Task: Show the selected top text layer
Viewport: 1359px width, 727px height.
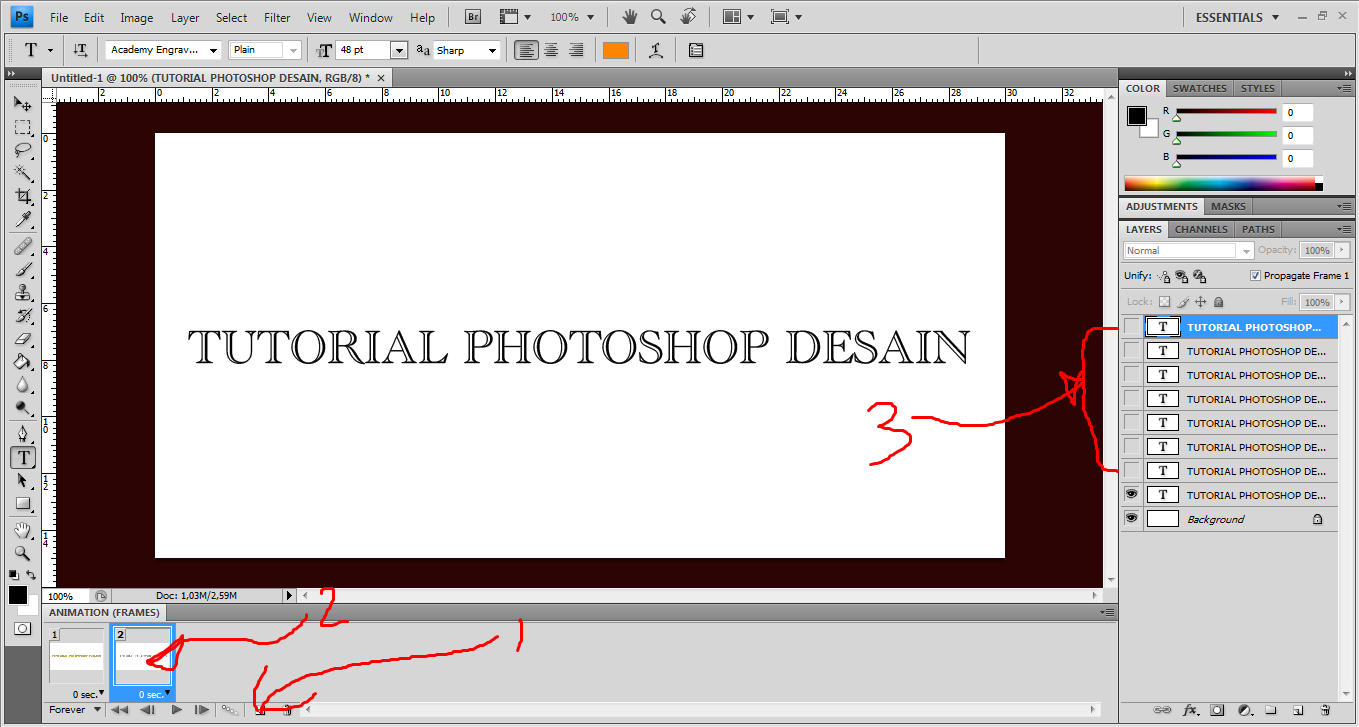Action: coord(1131,327)
